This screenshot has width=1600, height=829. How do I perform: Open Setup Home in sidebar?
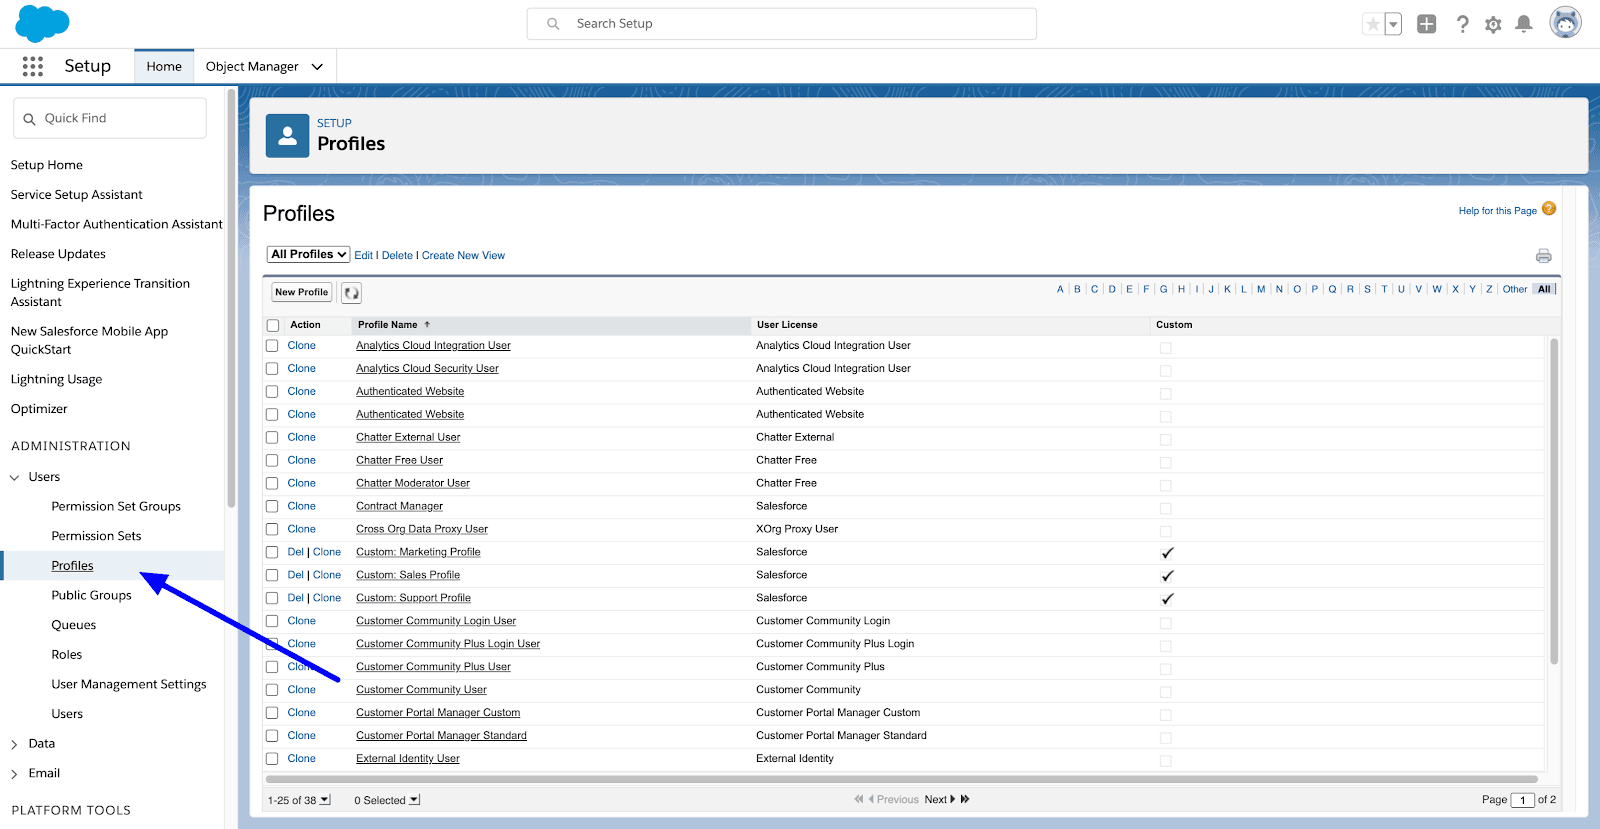point(47,165)
